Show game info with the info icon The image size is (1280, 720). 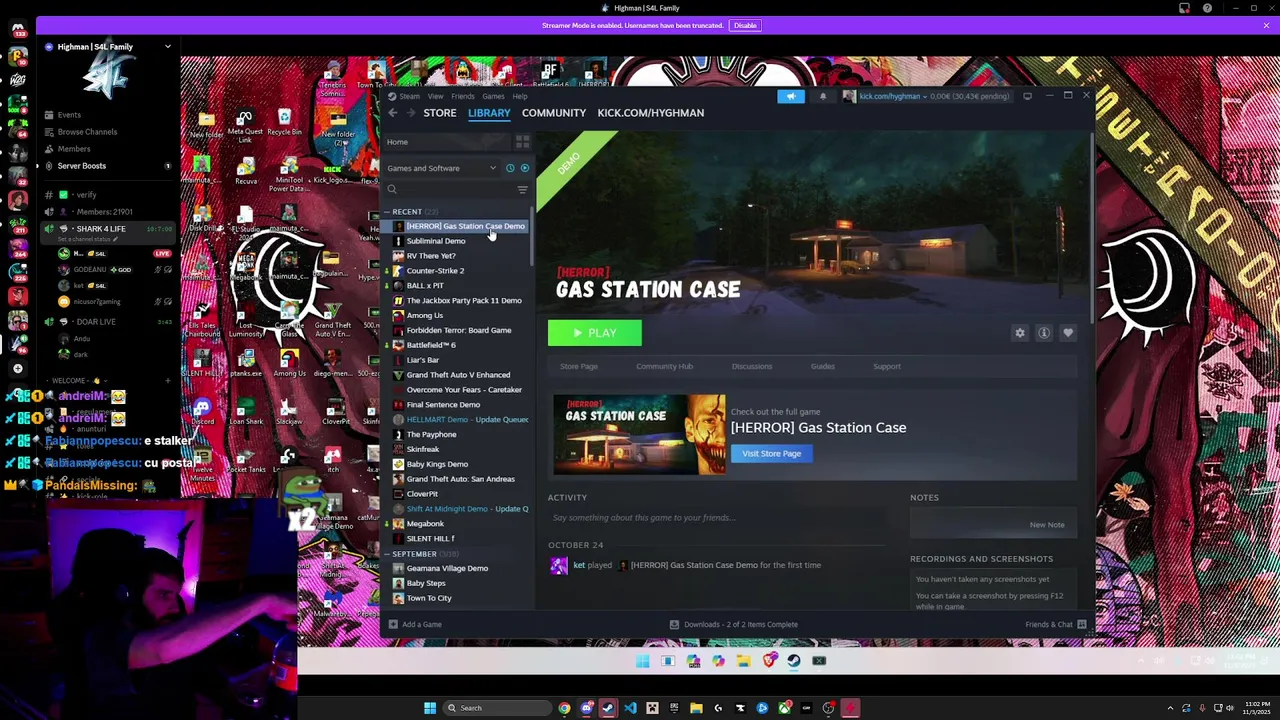point(1044,333)
